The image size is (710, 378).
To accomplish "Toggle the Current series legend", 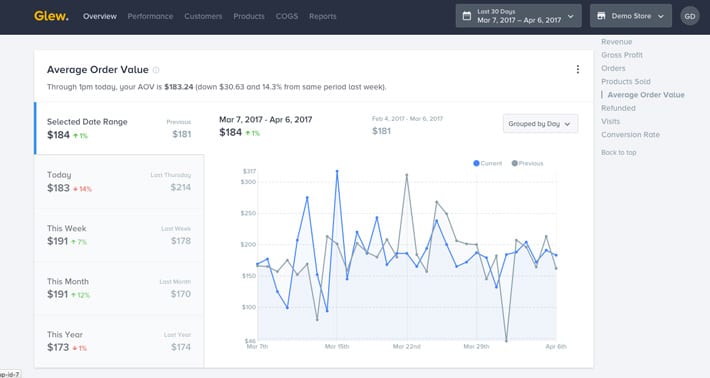I will click(488, 163).
